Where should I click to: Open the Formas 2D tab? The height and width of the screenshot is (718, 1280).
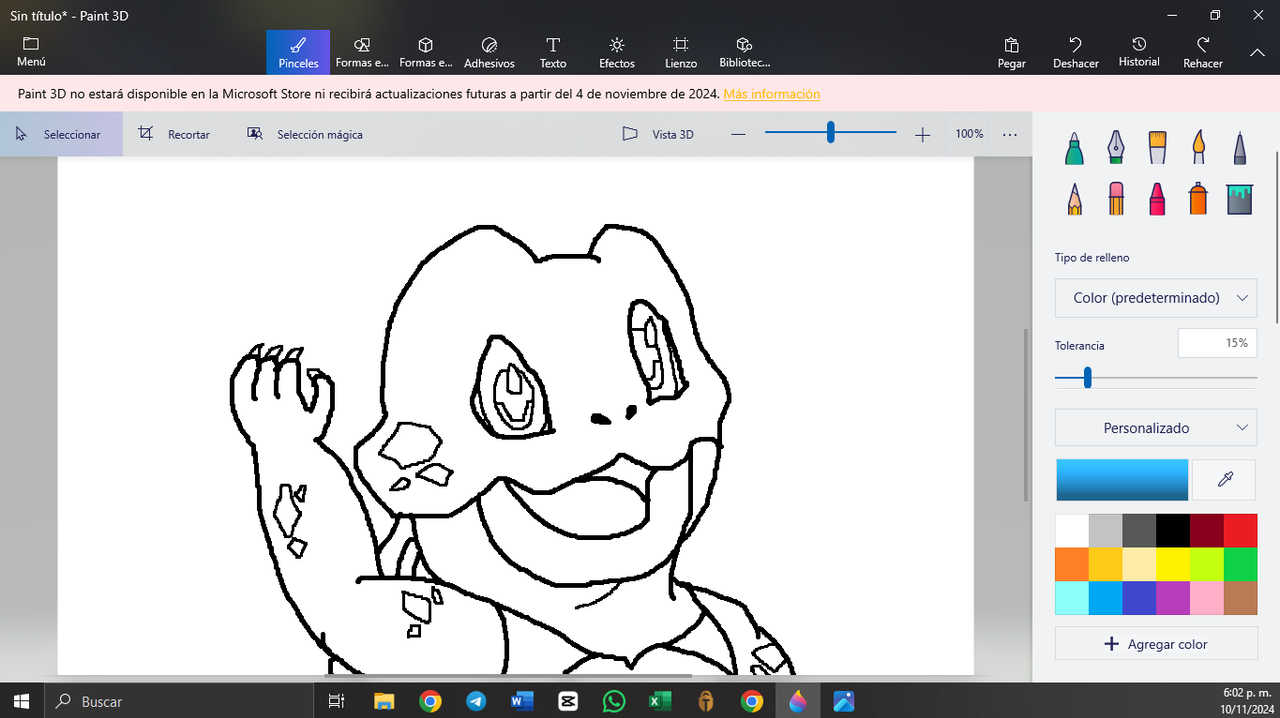[x=362, y=52]
